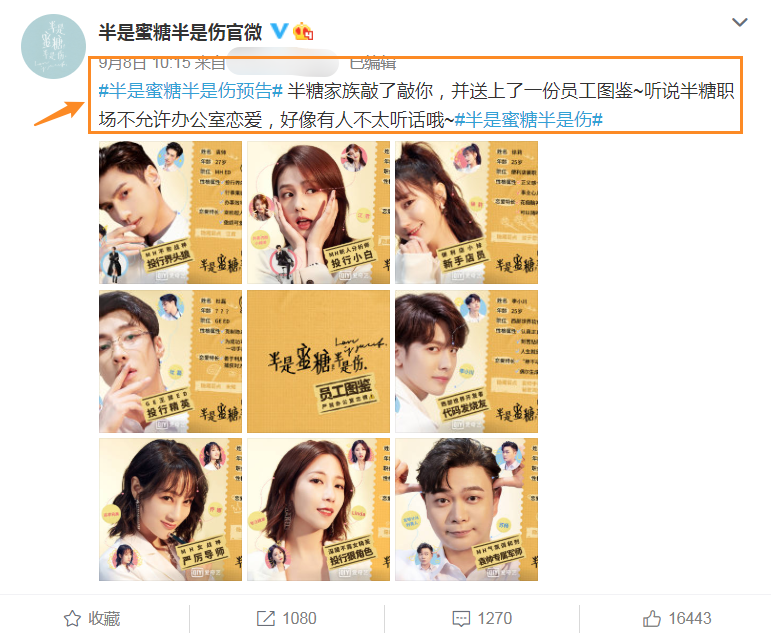Click the repost share arrow icon
771x633 pixels.
click(266, 618)
